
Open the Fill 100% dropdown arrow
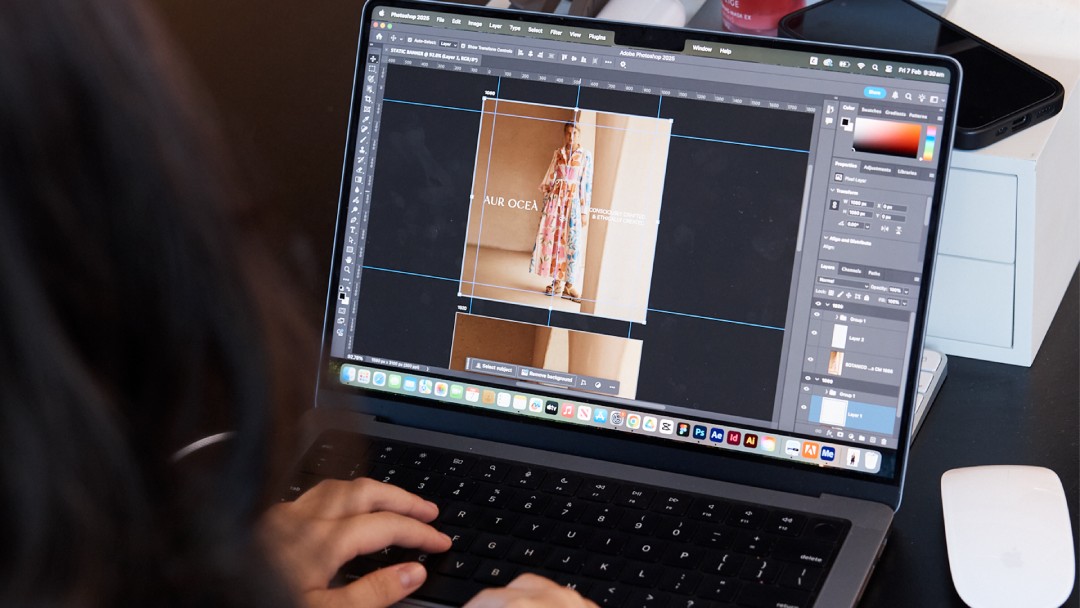pyautogui.click(x=904, y=303)
